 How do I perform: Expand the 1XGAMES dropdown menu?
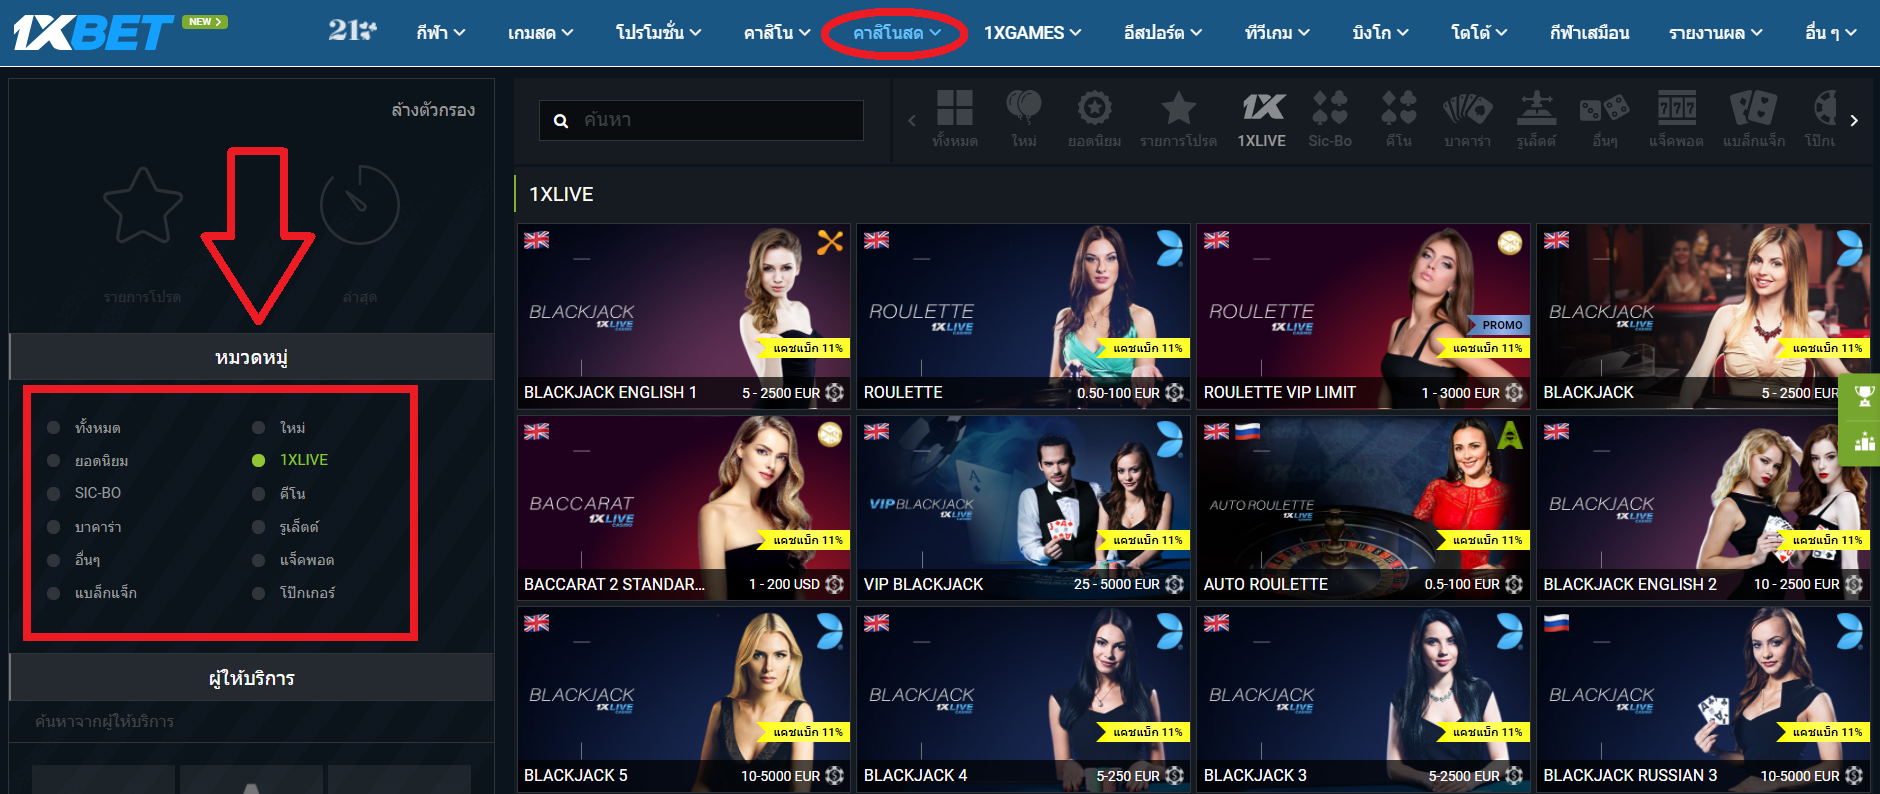click(x=1032, y=33)
